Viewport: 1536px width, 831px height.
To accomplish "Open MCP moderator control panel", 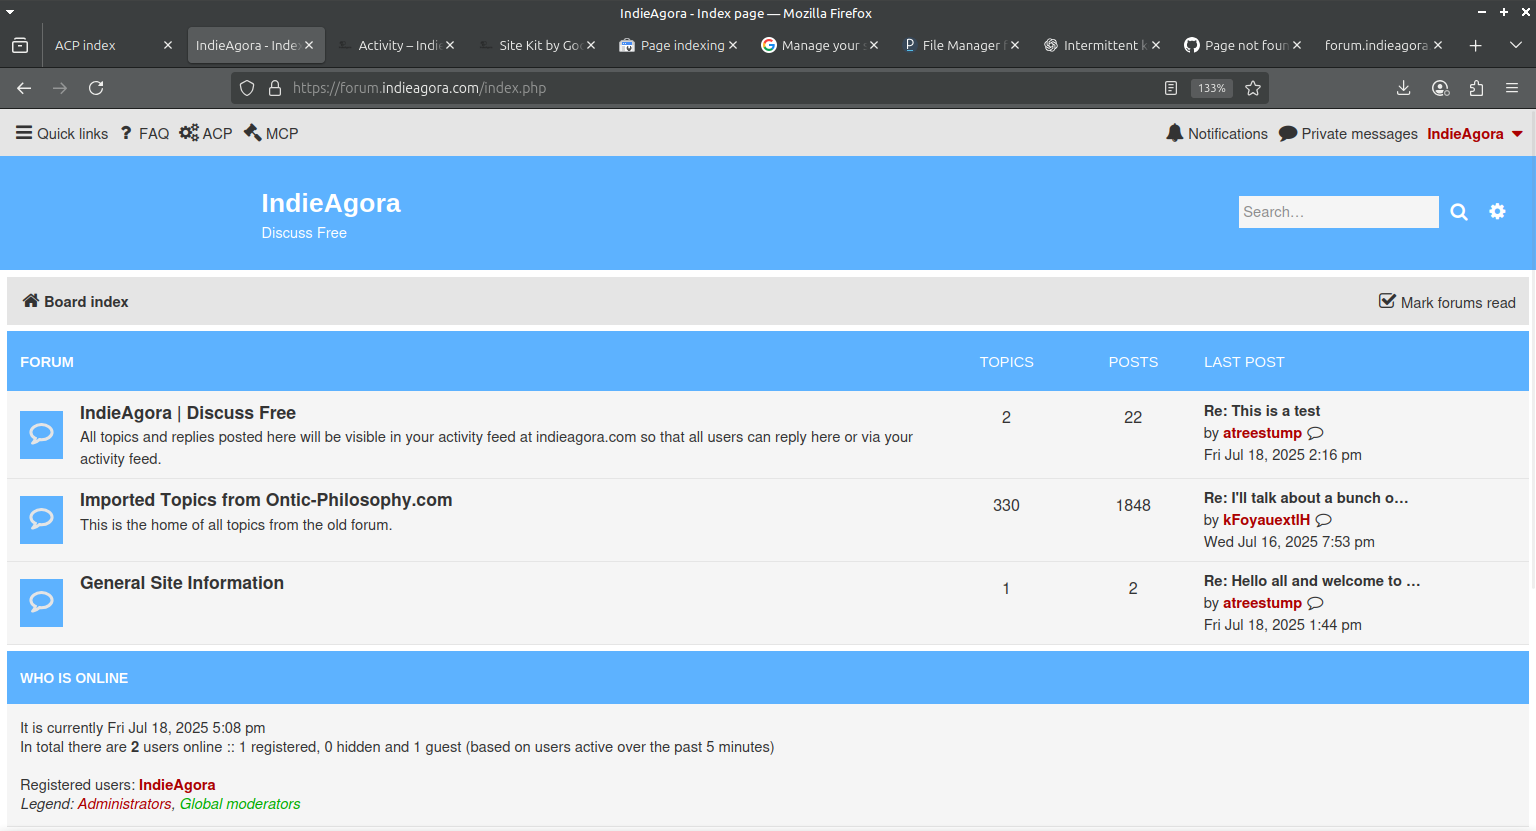I will click(271, 133).
